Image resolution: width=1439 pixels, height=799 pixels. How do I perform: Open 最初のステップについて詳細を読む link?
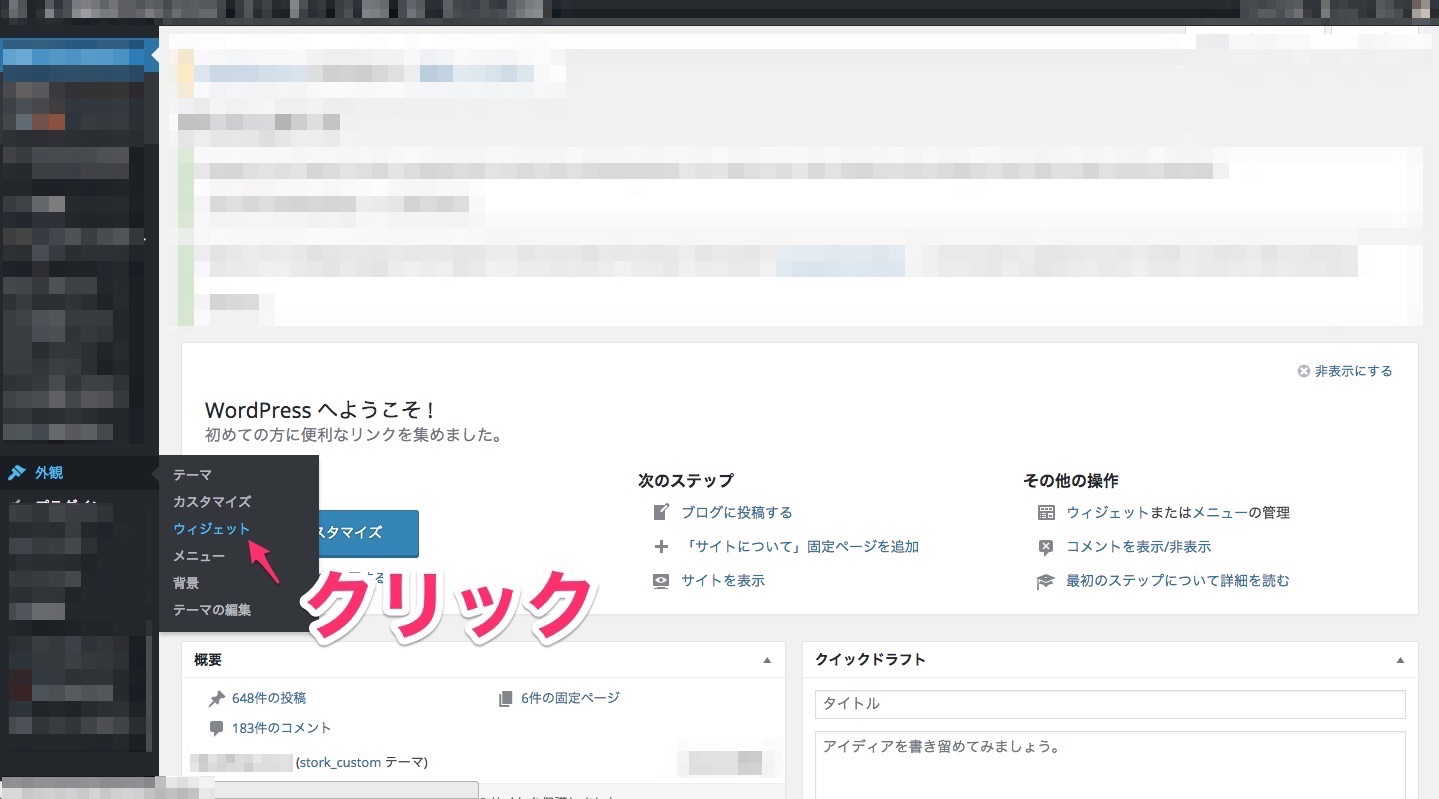[x=1178, y=581]
